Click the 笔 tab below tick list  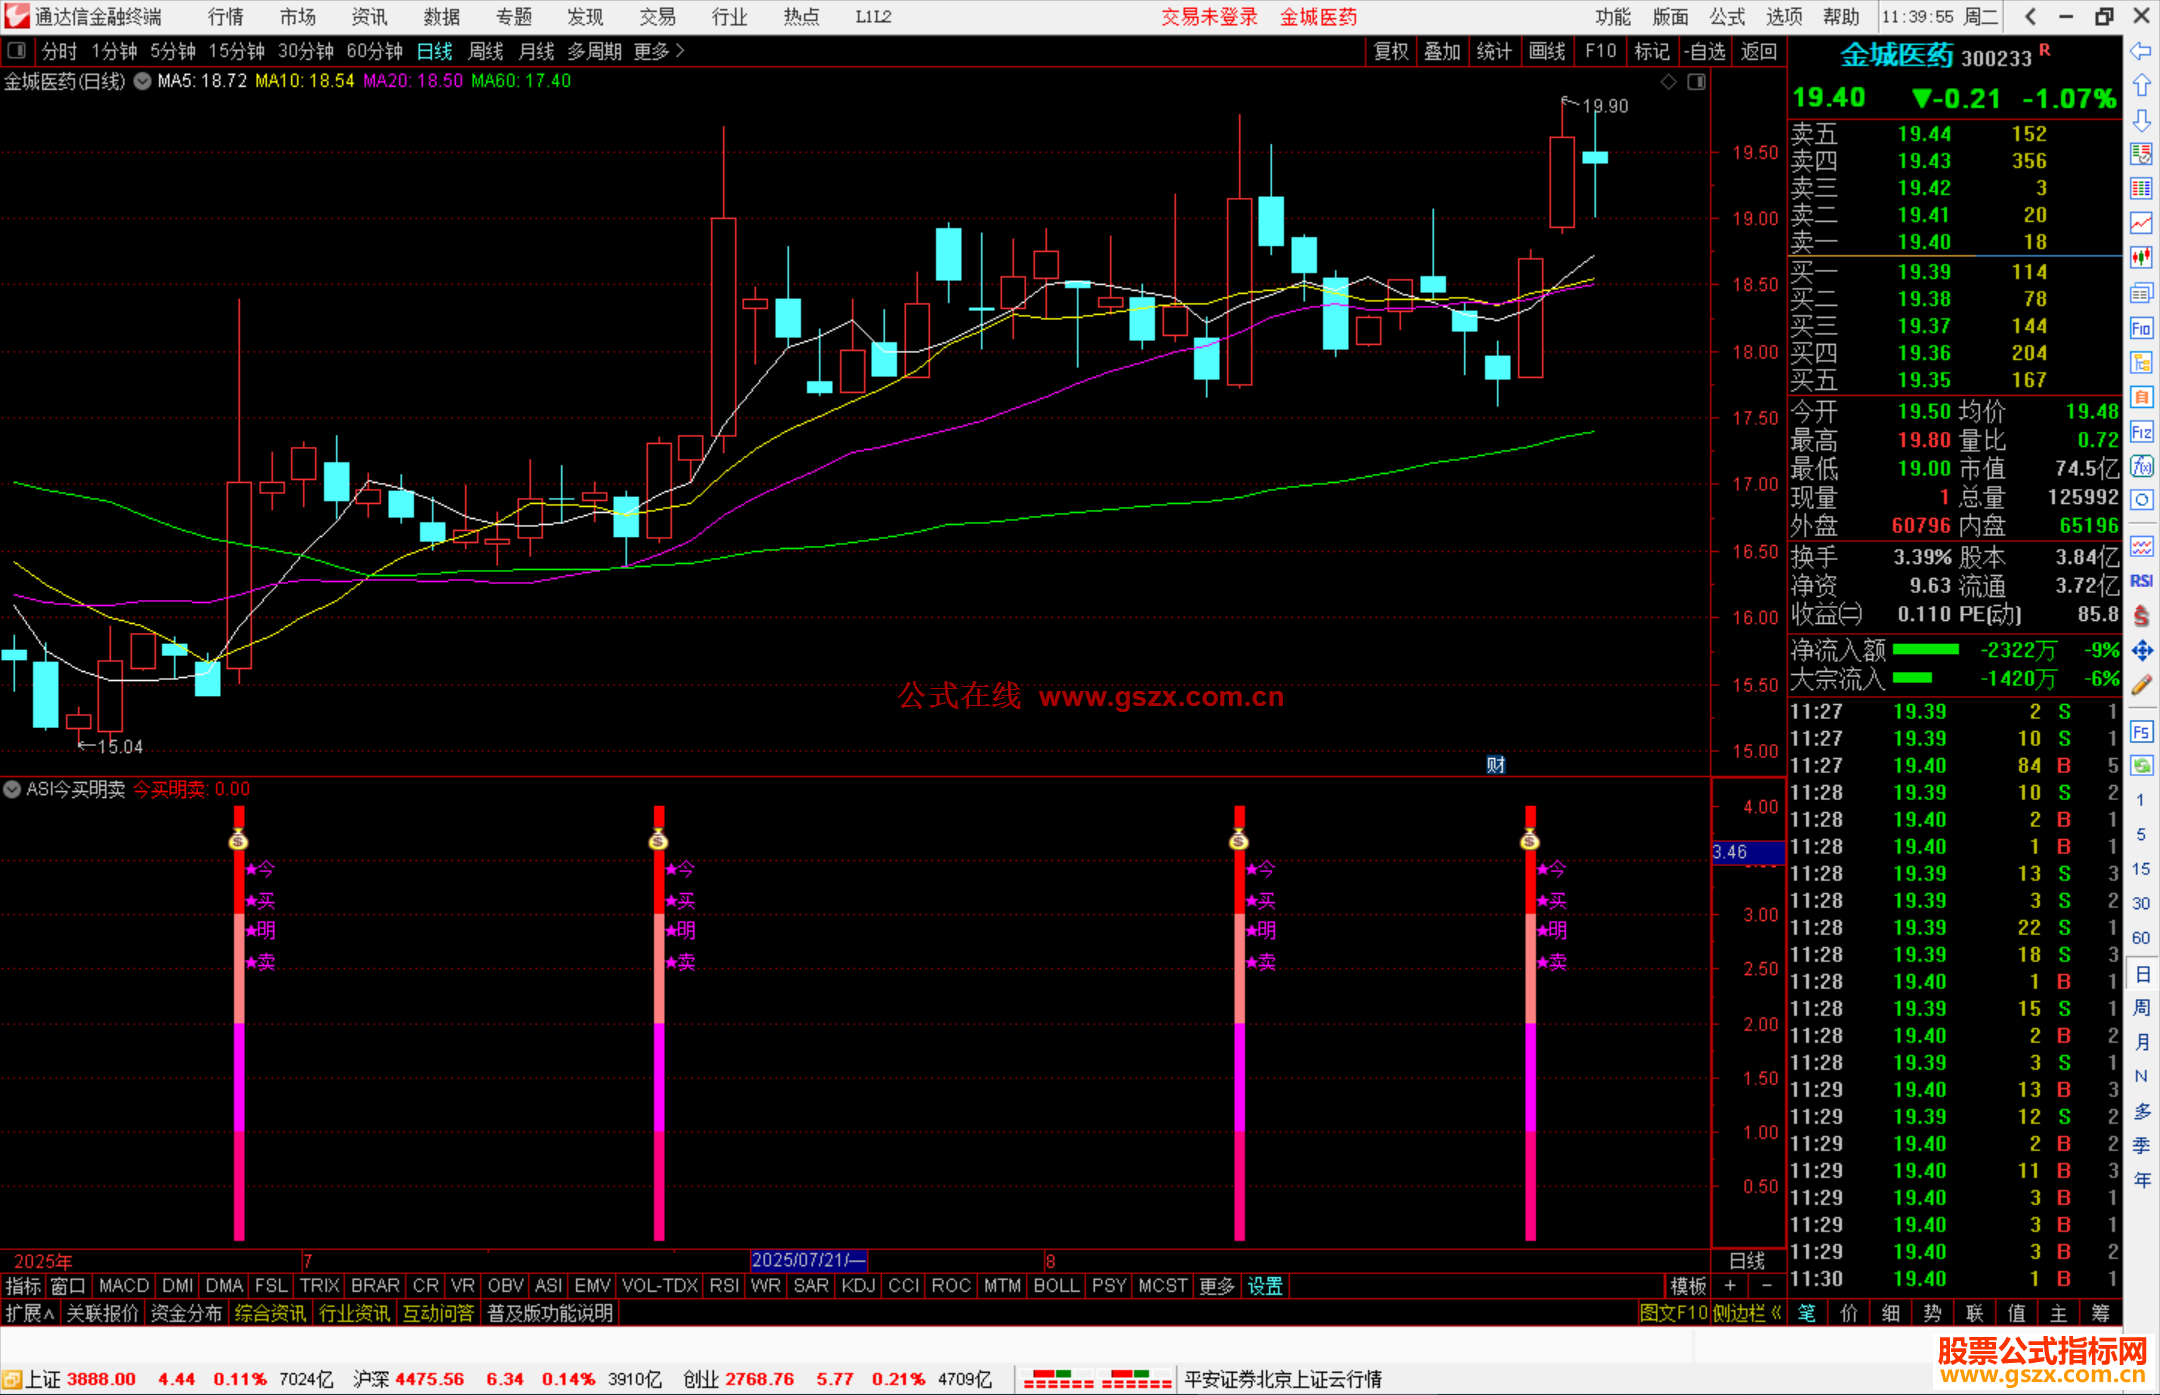point(1807,1313)
